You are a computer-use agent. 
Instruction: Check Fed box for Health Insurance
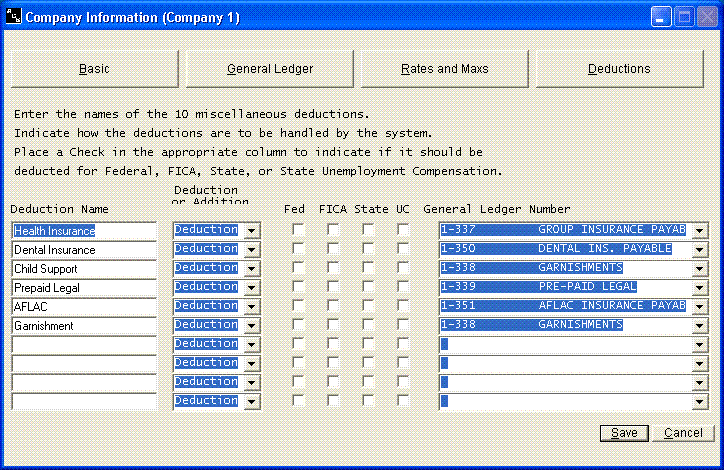[x=298, y=230]
